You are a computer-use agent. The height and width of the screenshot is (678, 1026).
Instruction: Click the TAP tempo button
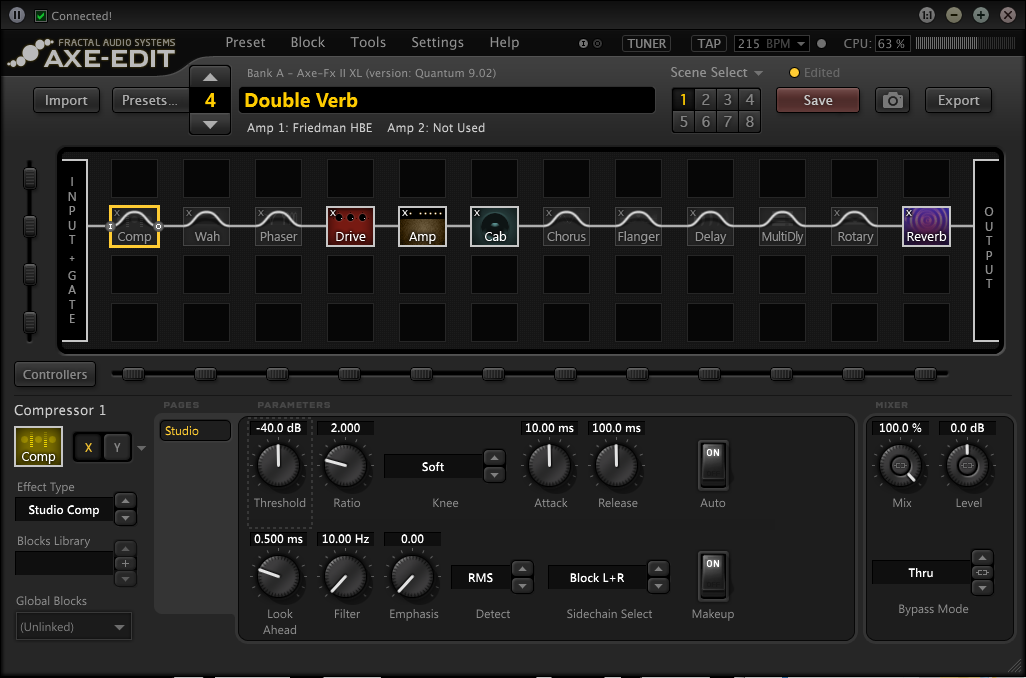[x=709, y=44]
